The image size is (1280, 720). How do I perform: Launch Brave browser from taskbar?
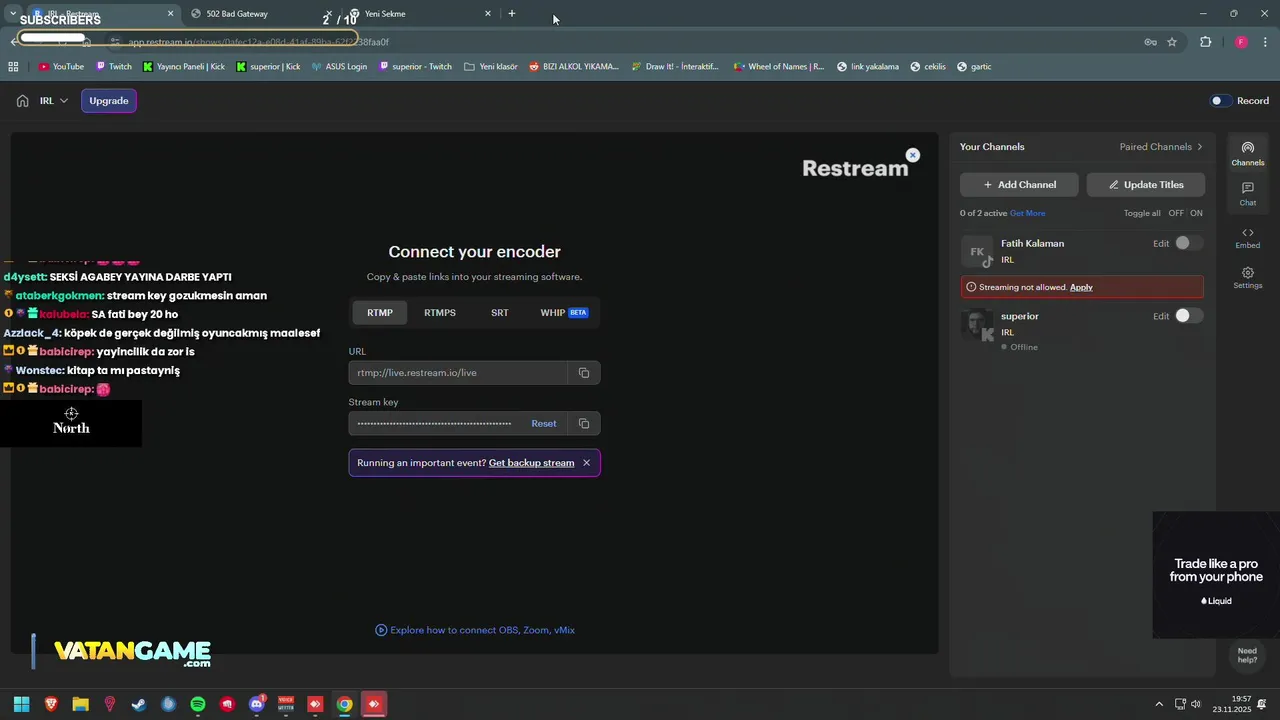coord(51,704)
